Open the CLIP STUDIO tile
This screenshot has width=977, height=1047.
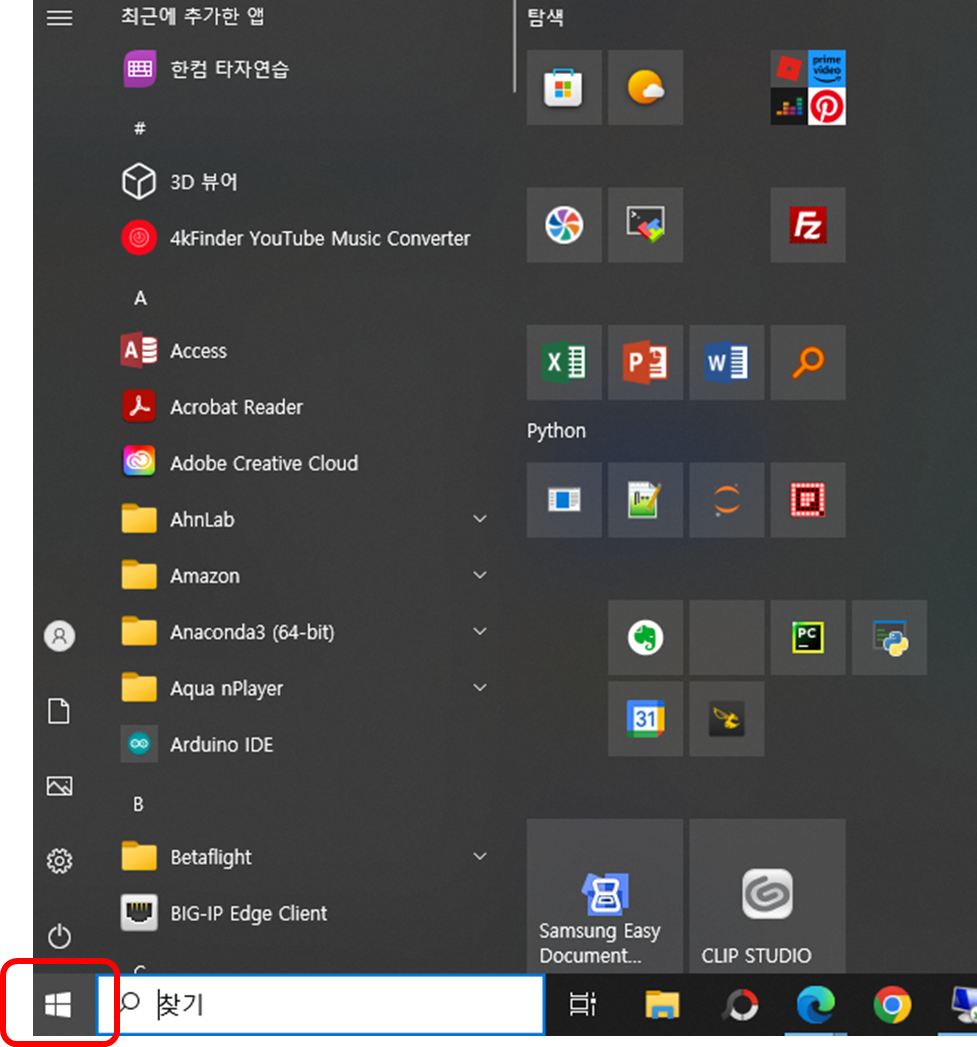[x=766, y=895]
